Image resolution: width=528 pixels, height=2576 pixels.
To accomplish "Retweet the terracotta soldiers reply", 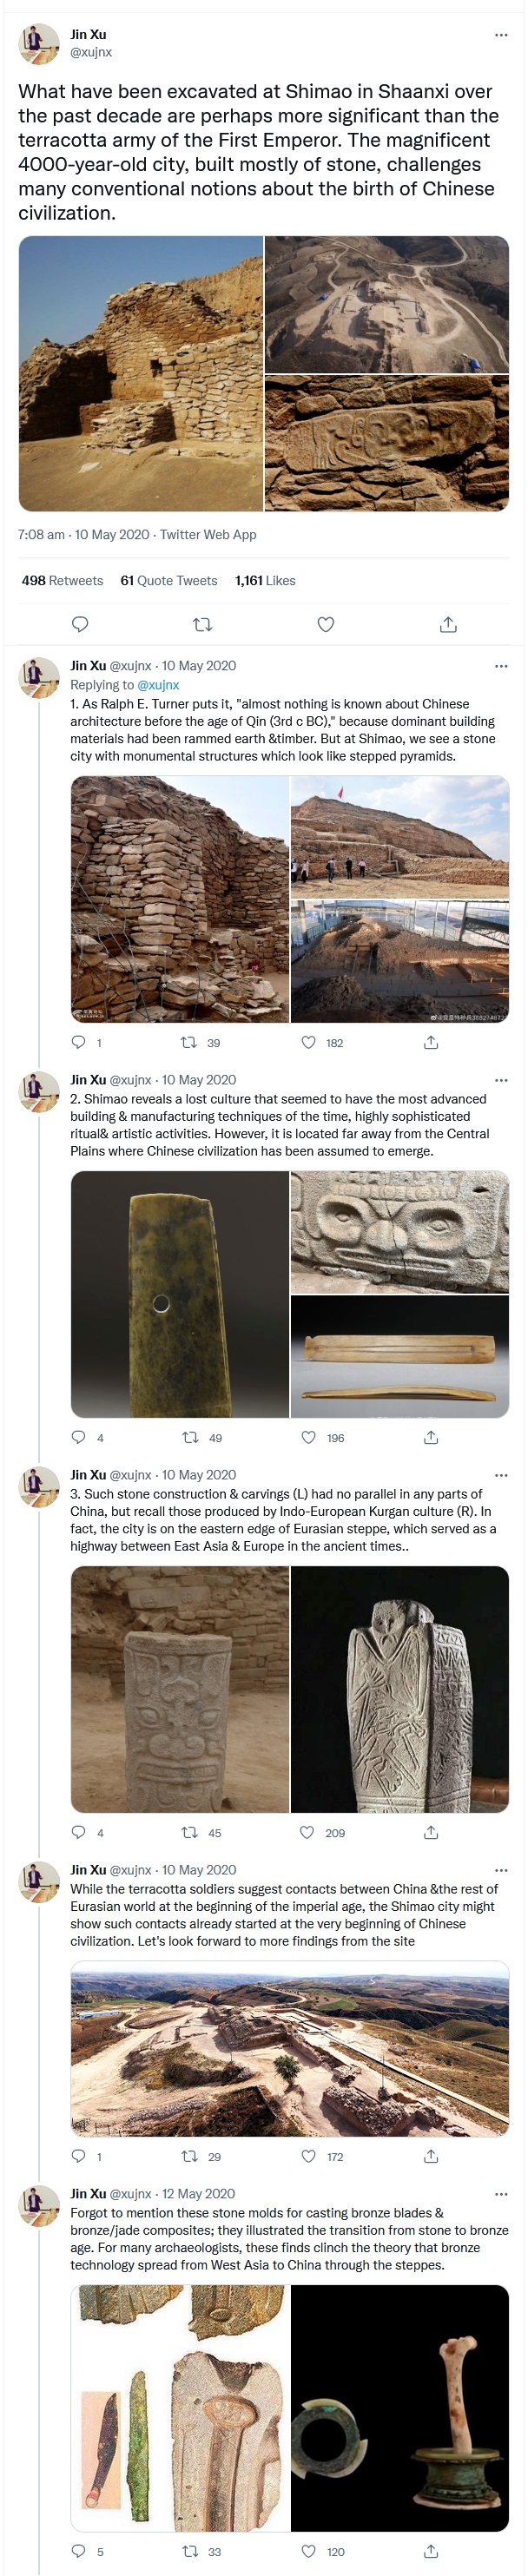I will point(189,2156).
